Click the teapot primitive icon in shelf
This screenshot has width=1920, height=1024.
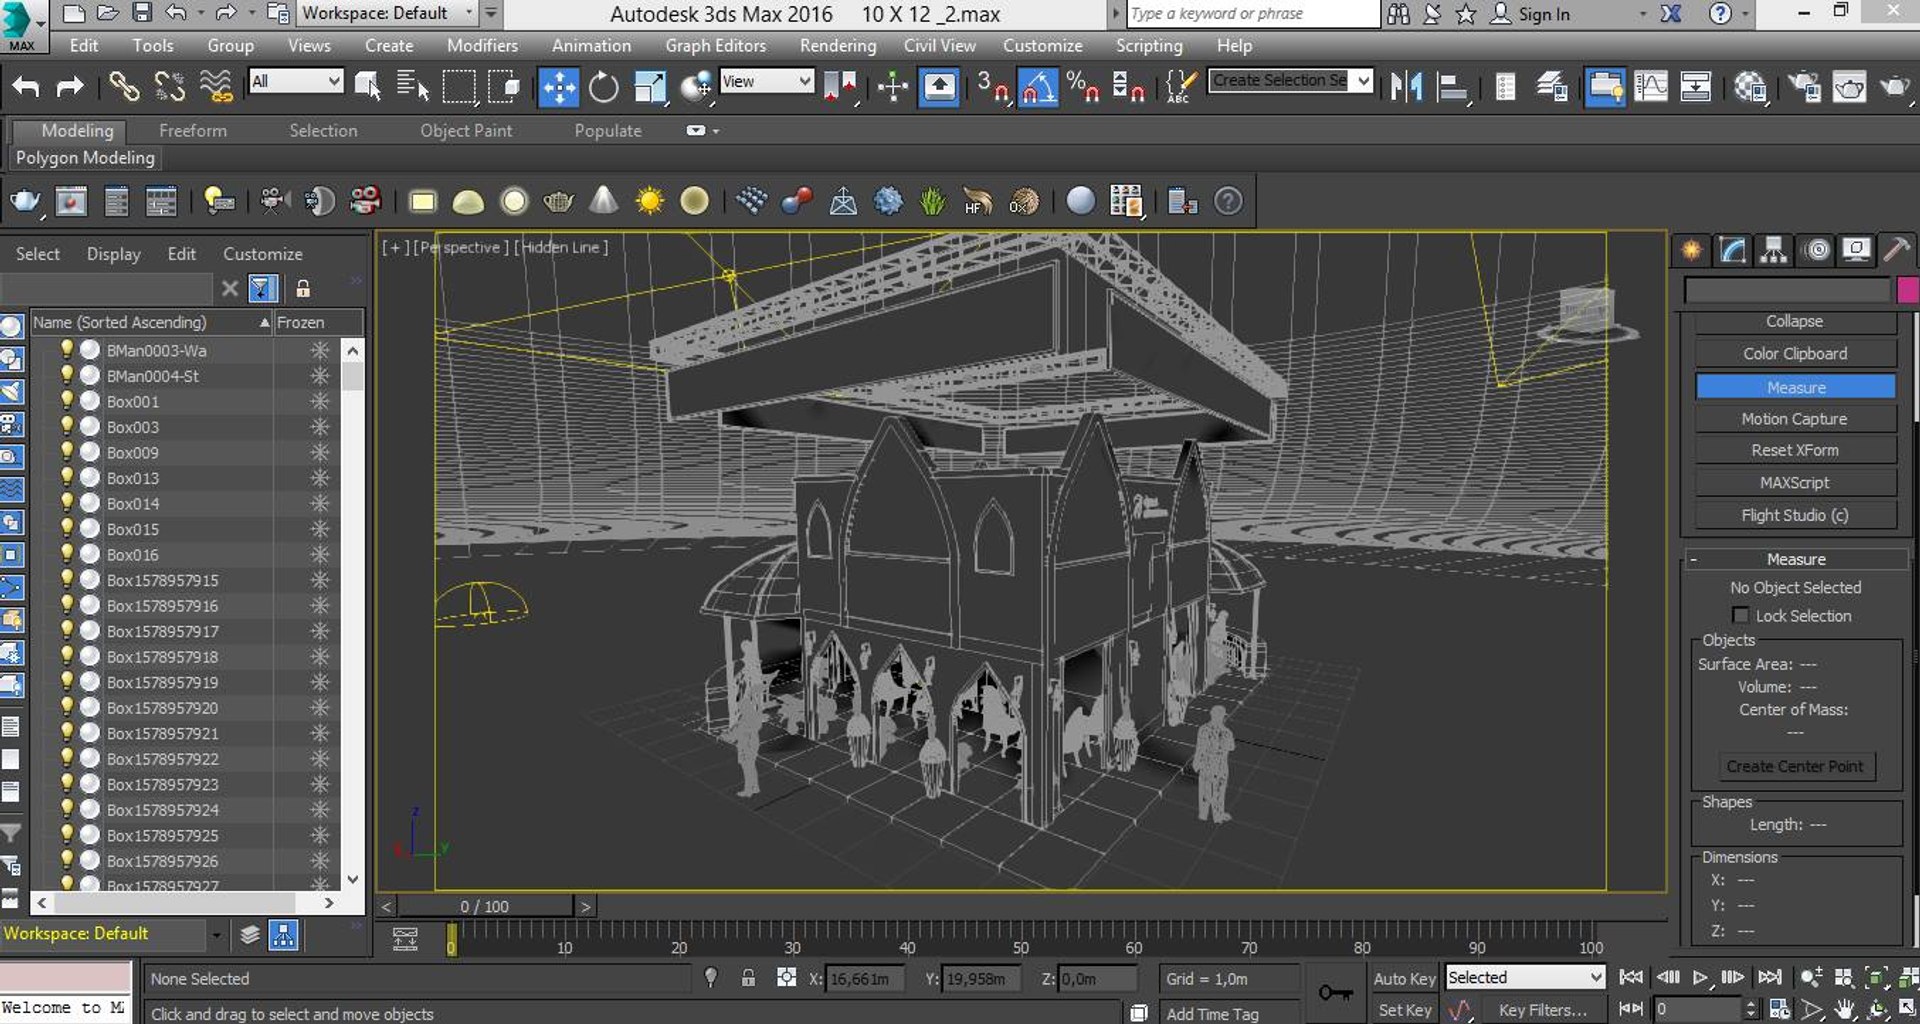pyautogui.click(x=558, y=202)
